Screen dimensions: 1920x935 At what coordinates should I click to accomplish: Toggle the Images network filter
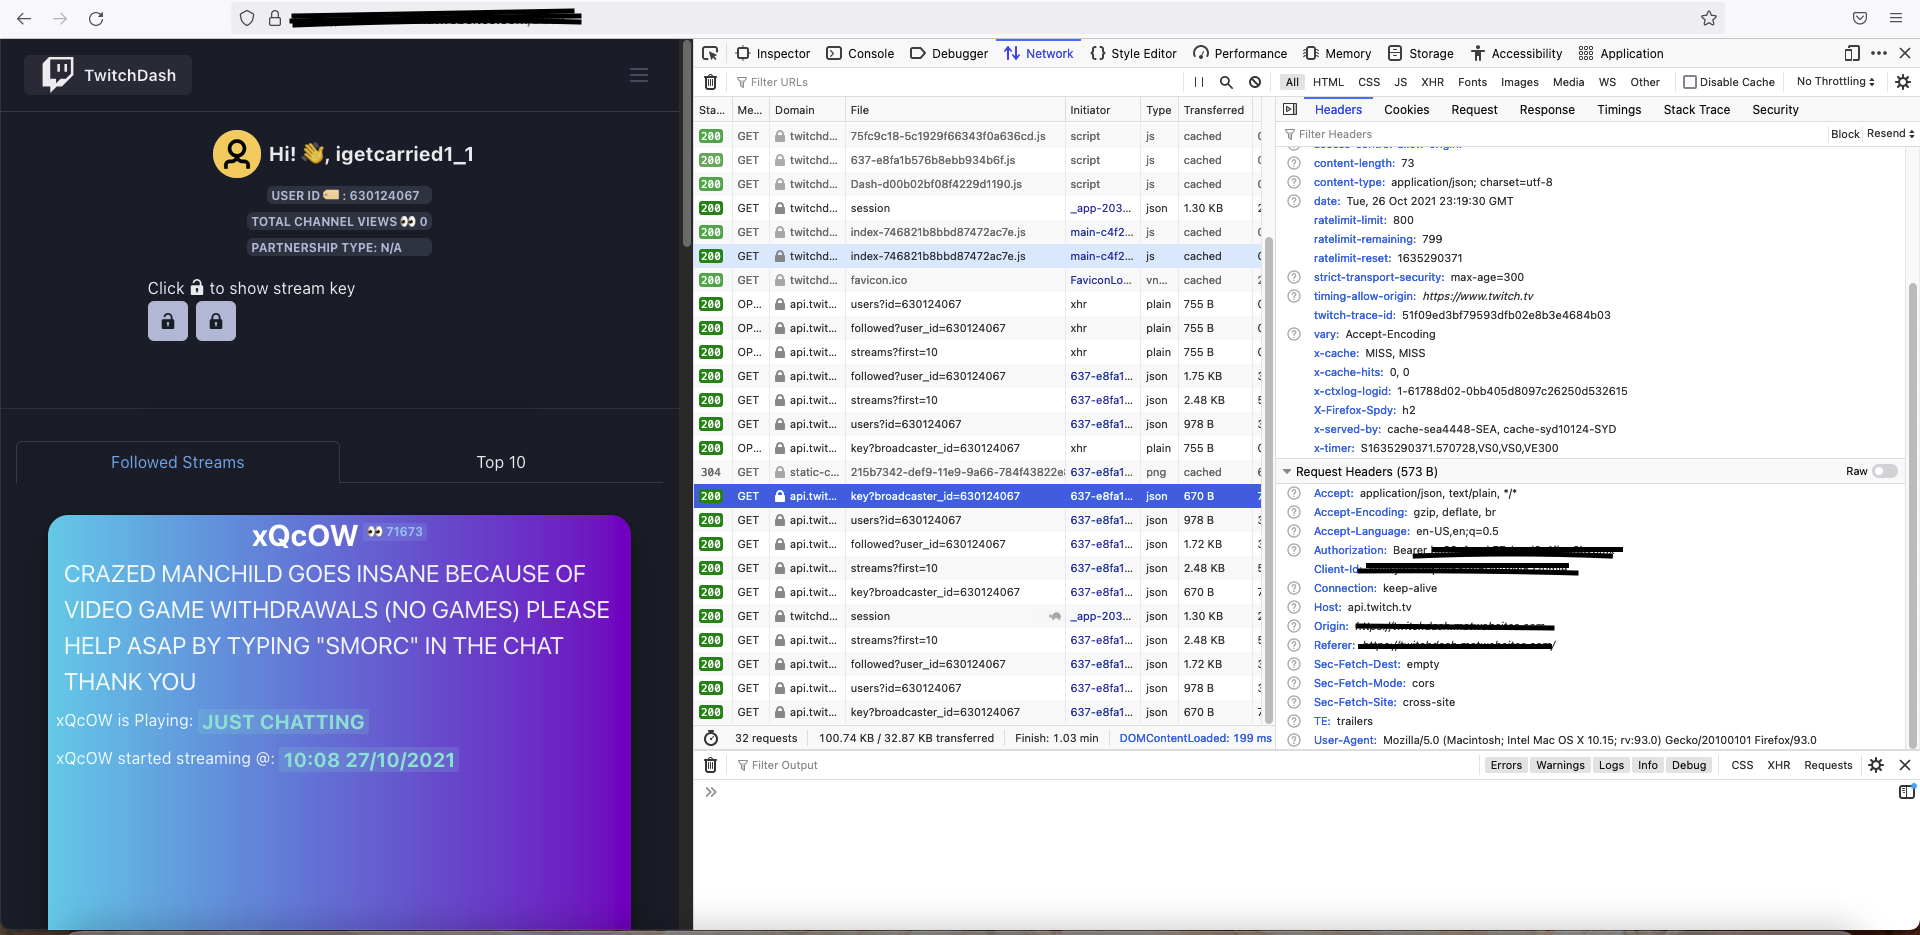1520,82
